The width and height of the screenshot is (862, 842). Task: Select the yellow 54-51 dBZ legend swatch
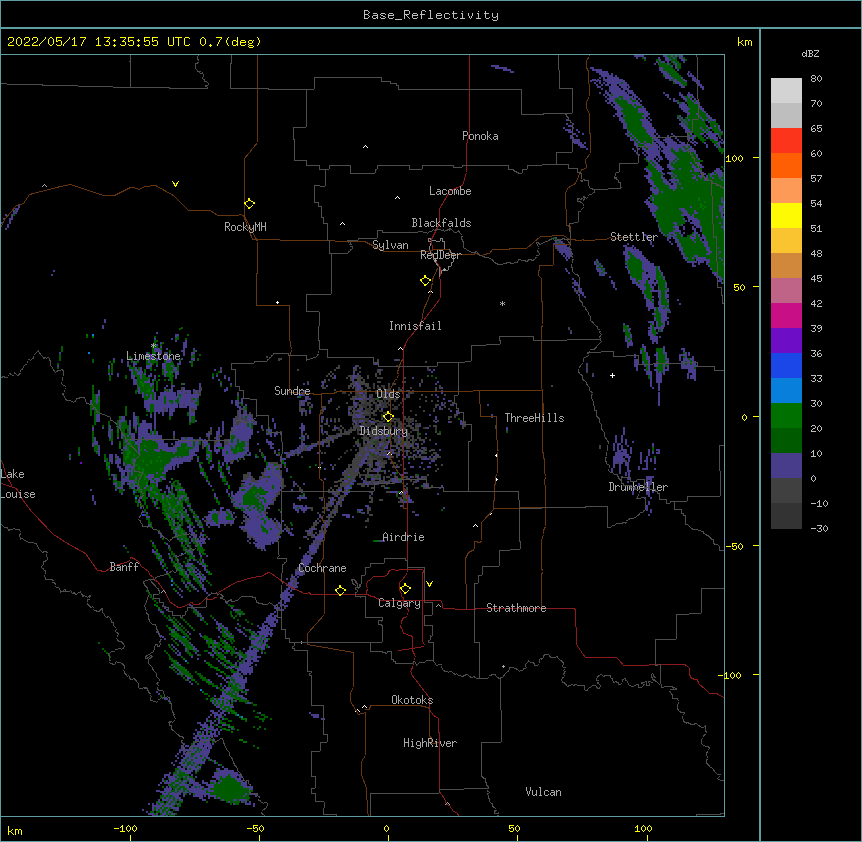point(786,215)
